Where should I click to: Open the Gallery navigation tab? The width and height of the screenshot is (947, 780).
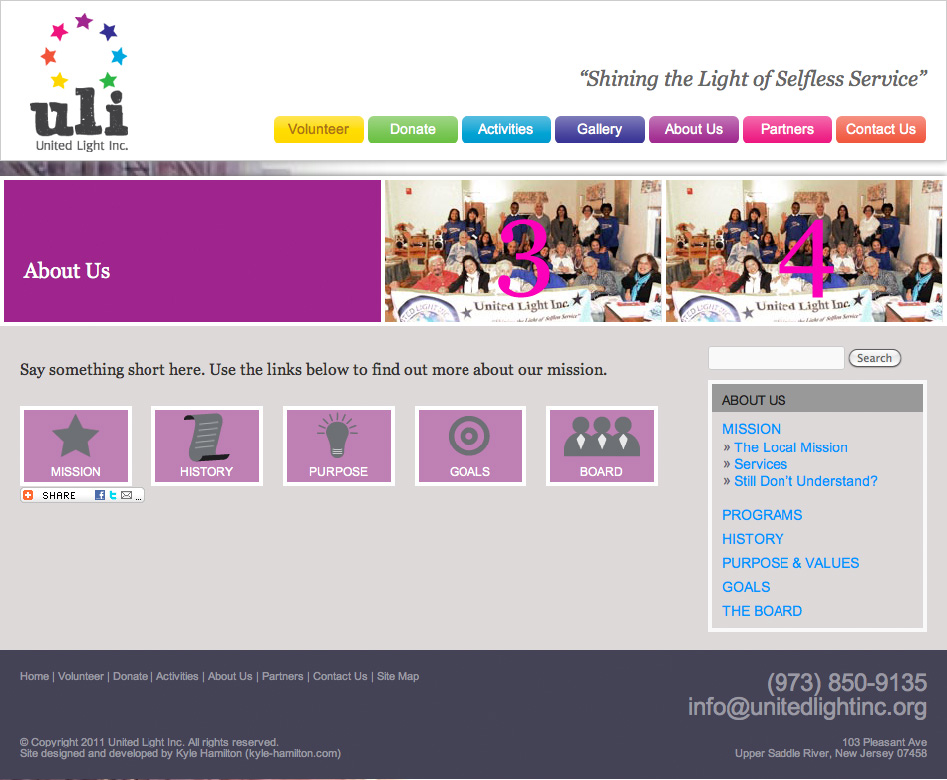[x=600, y=129]
